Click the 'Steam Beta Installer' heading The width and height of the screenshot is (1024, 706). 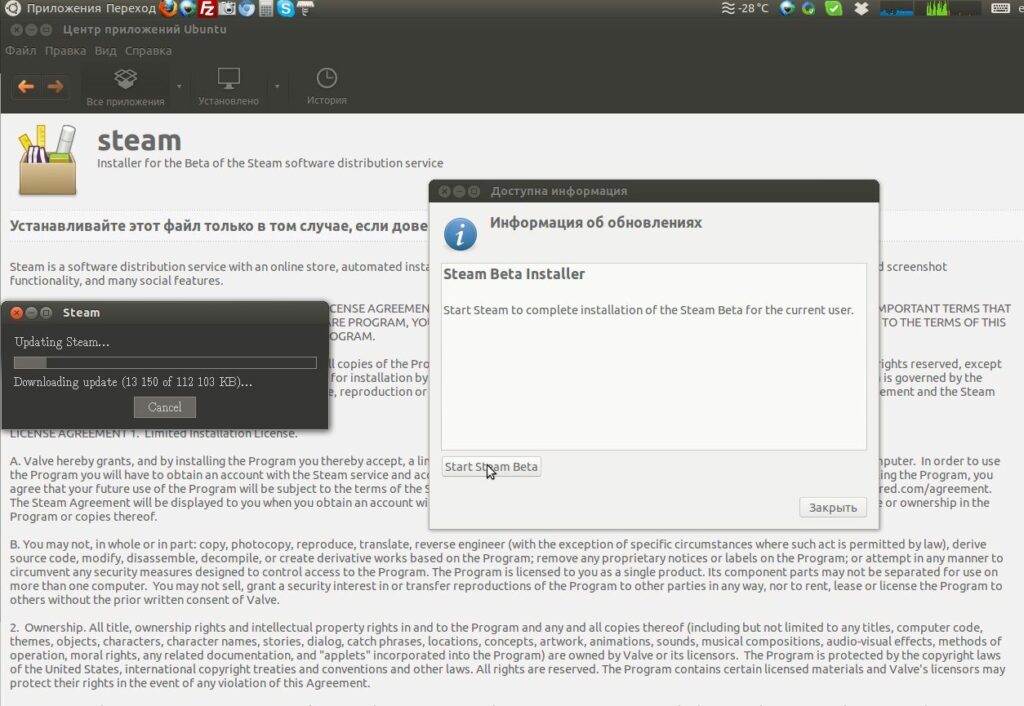(x=514, y=274)
